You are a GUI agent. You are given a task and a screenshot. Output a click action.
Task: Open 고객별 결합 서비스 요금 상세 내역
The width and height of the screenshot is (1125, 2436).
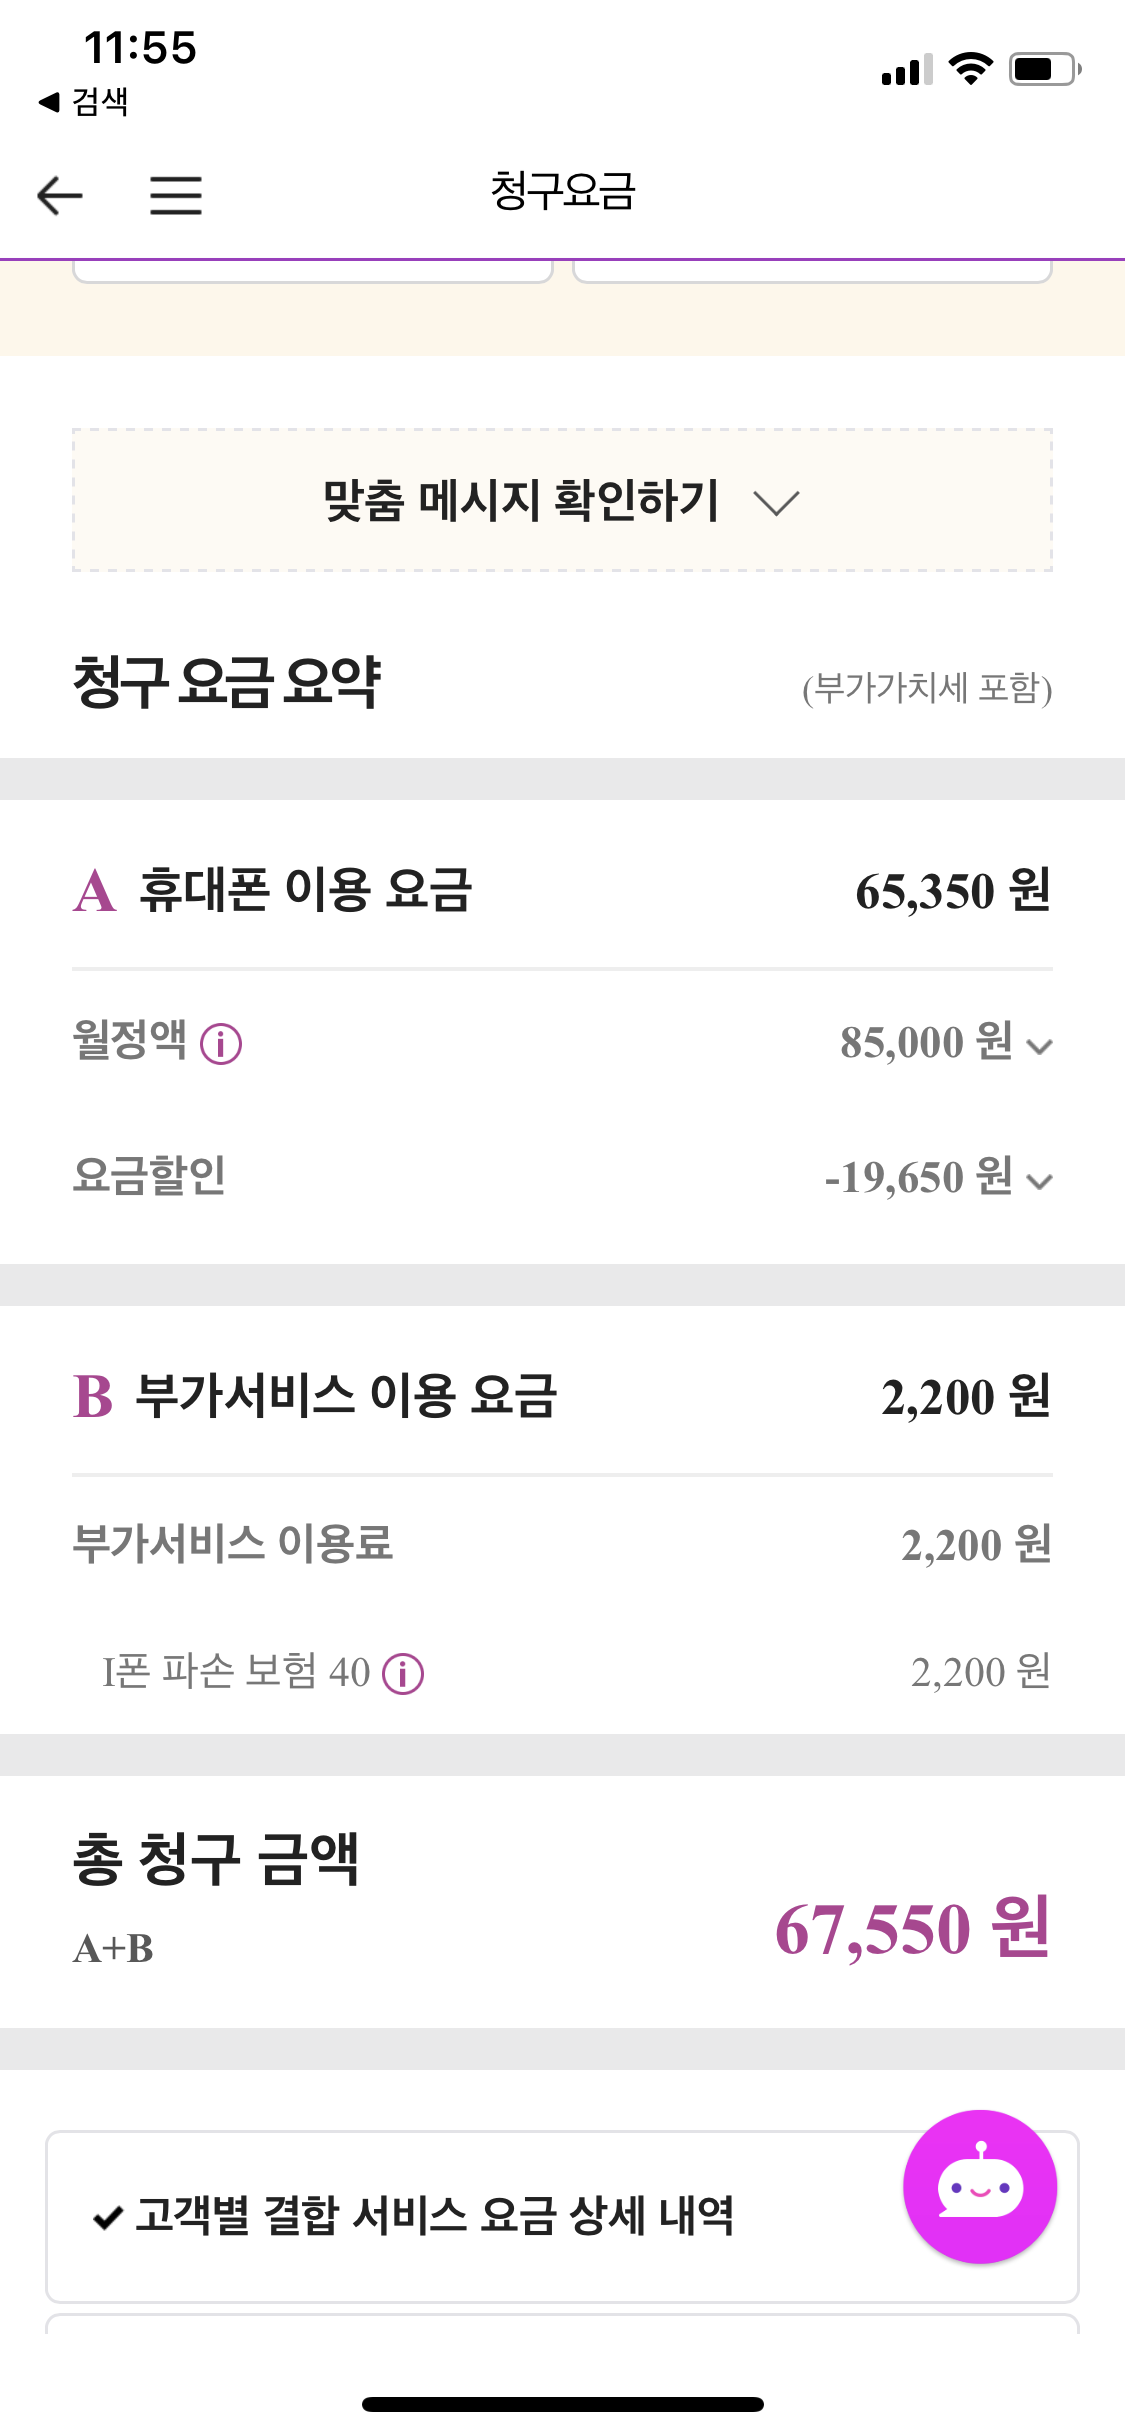(x=434, y=2216)
